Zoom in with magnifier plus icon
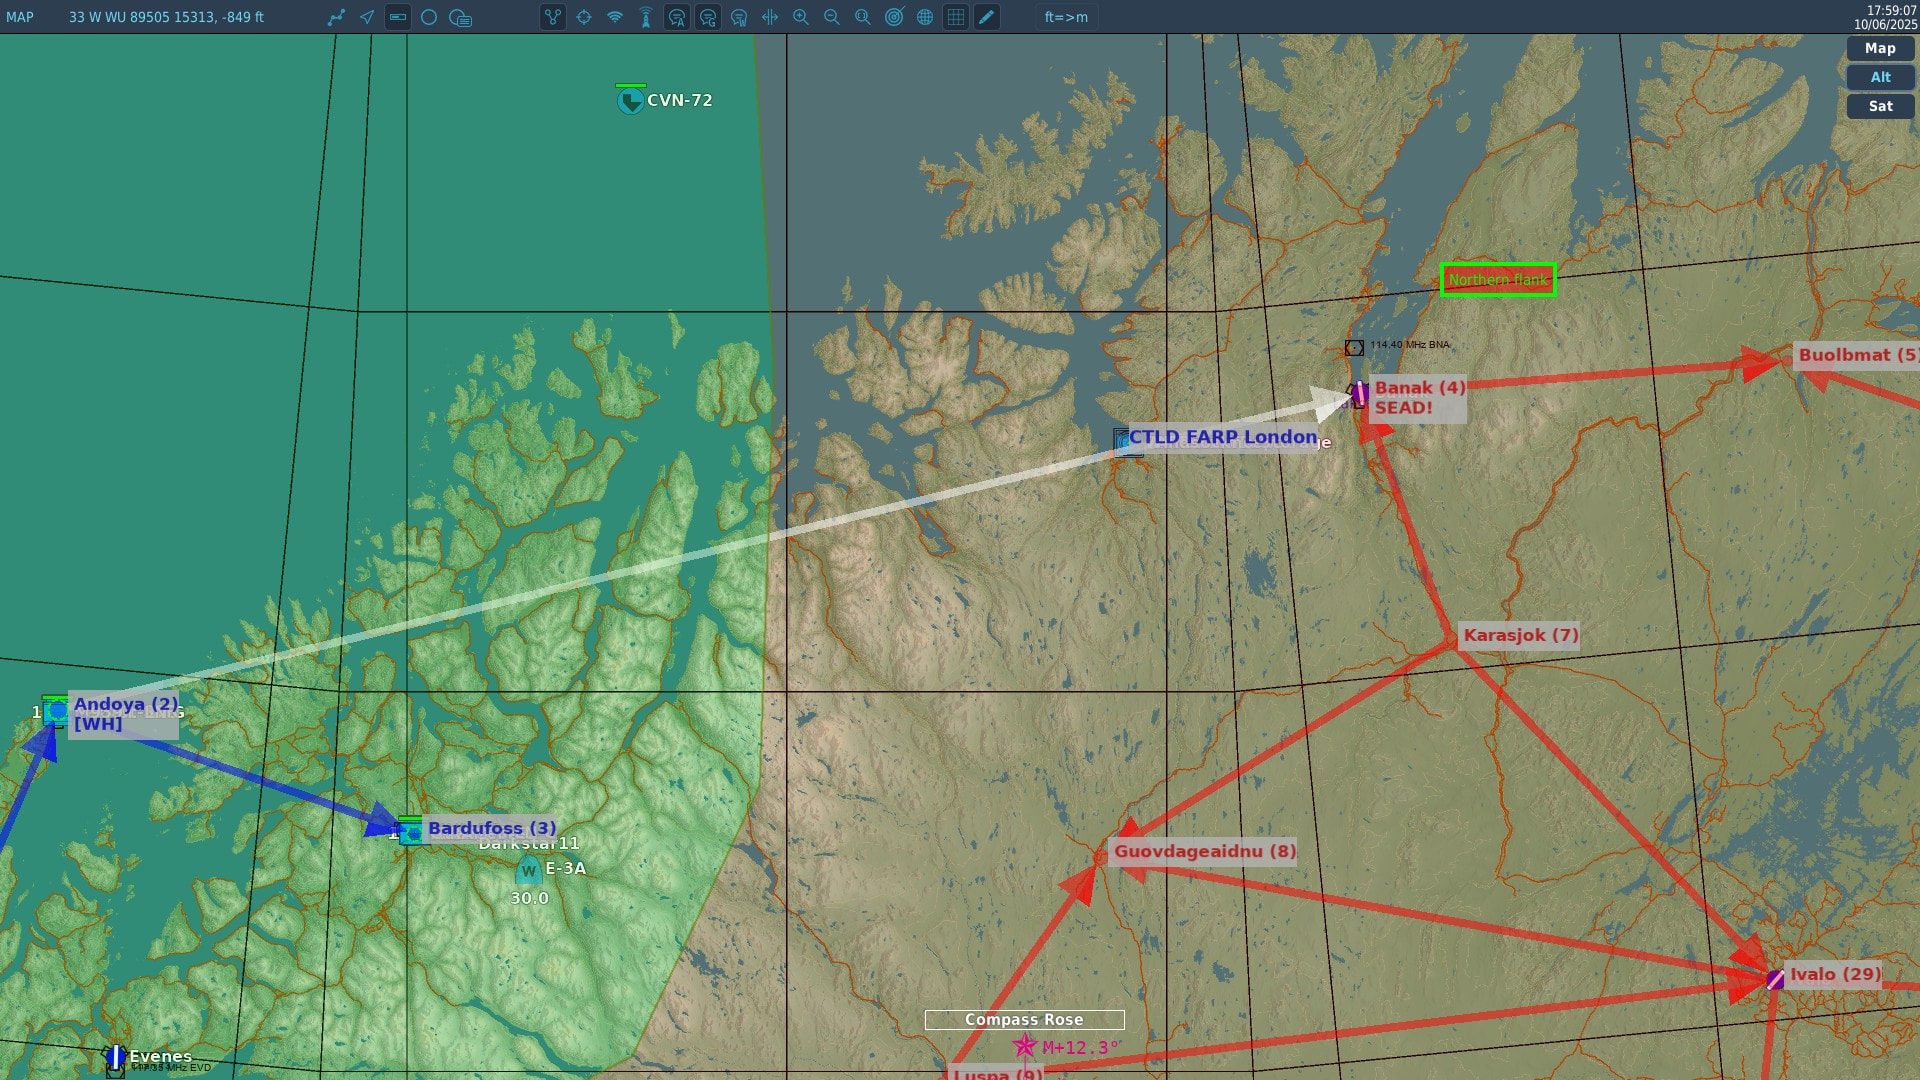 [x=801, y=17]
